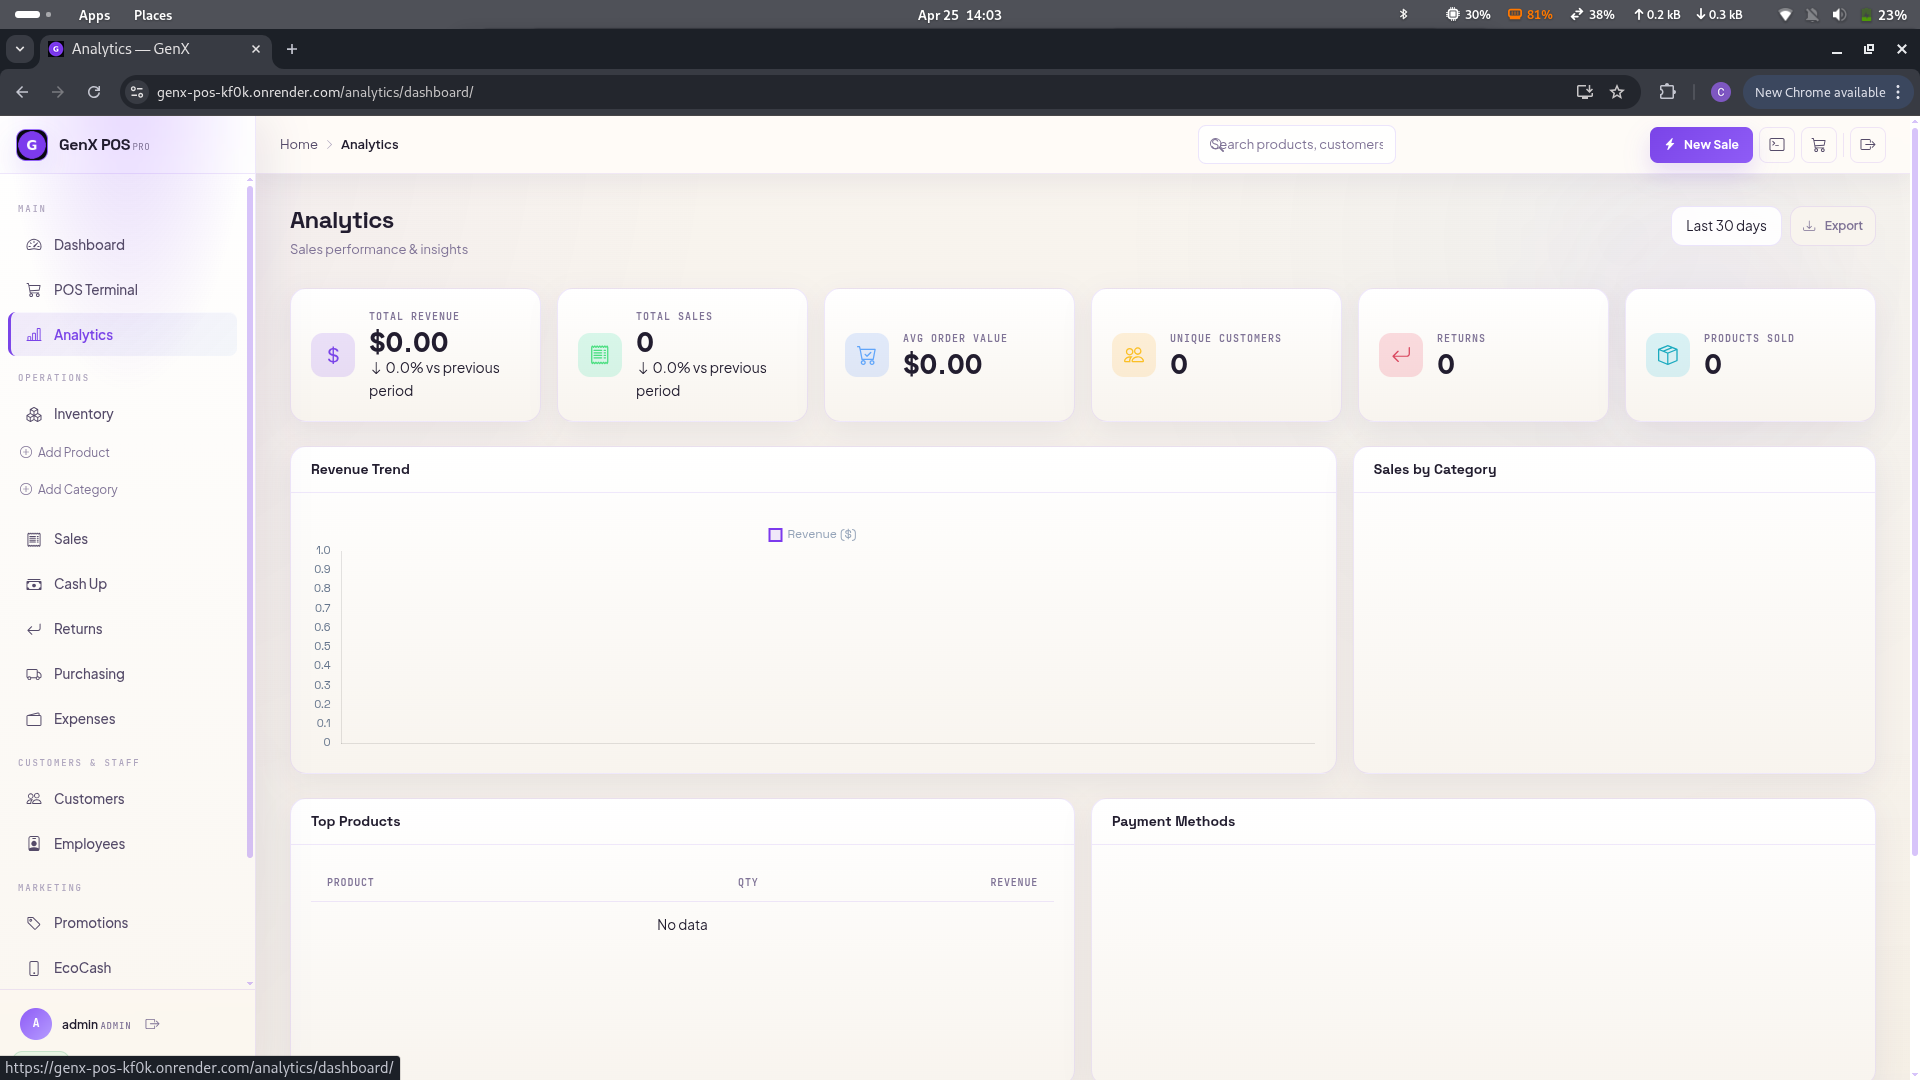Open Inventory in the sidebar

(x=122, y=414)
